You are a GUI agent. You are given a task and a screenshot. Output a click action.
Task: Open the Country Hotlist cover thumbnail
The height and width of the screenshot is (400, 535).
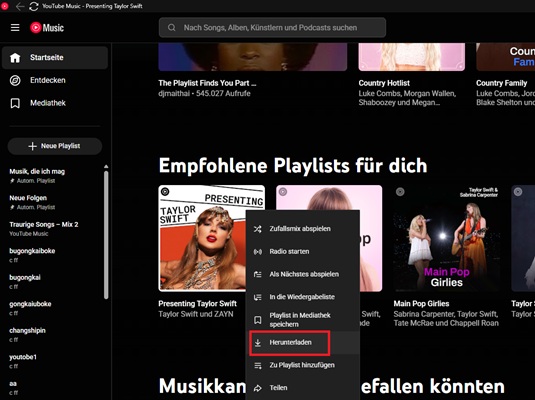411,57
